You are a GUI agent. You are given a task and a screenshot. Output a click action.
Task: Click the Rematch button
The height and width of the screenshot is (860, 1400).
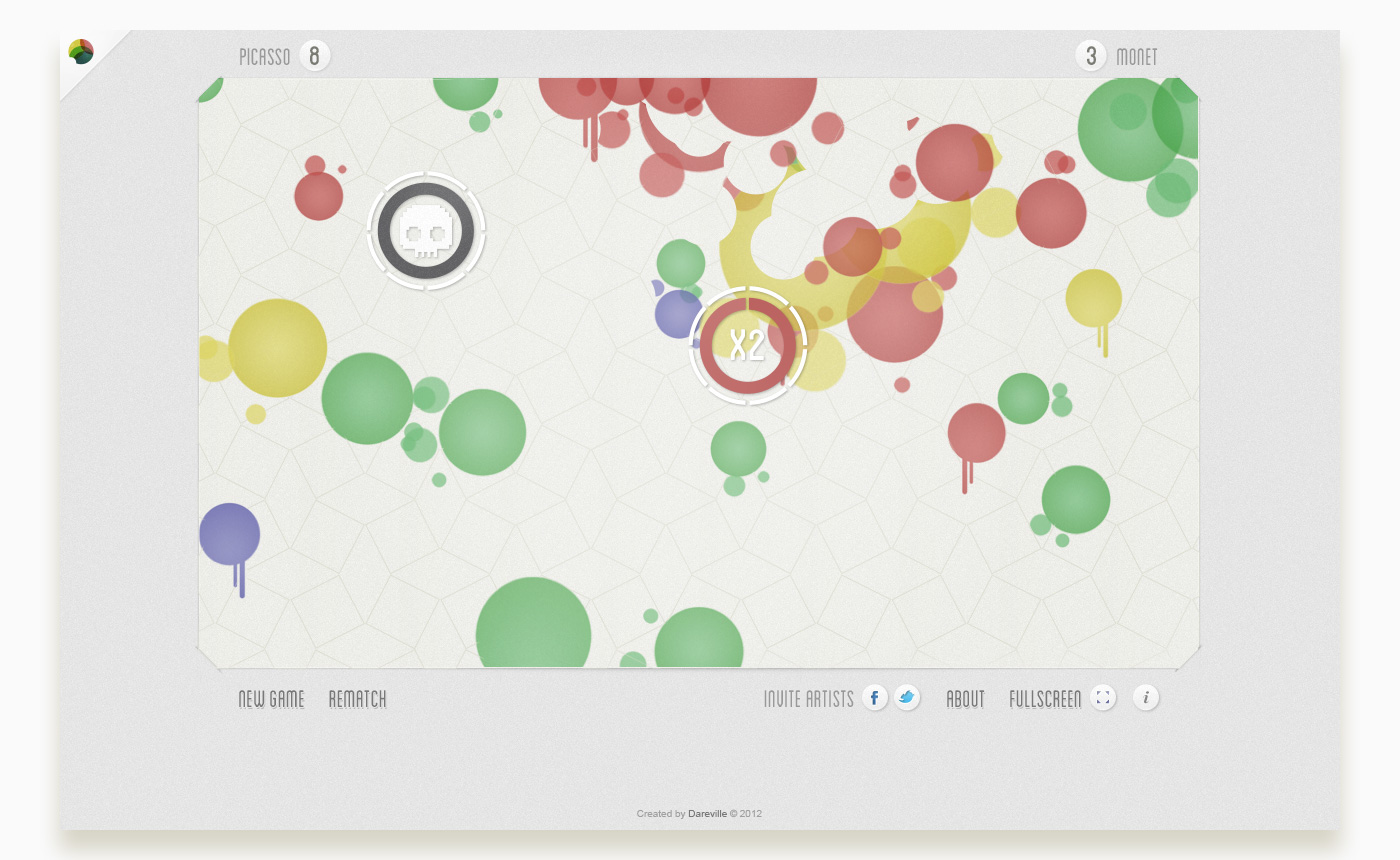(x=357, y=699)
